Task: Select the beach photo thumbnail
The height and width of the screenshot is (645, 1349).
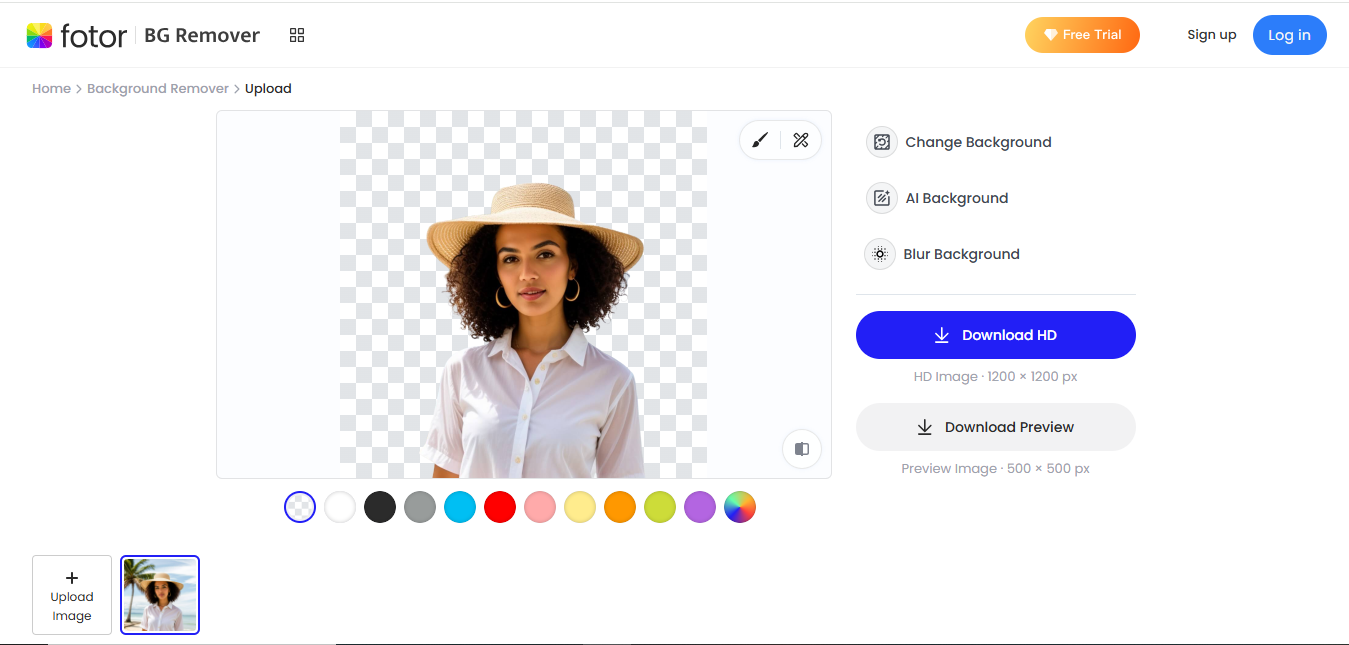Action: point(160,595)
